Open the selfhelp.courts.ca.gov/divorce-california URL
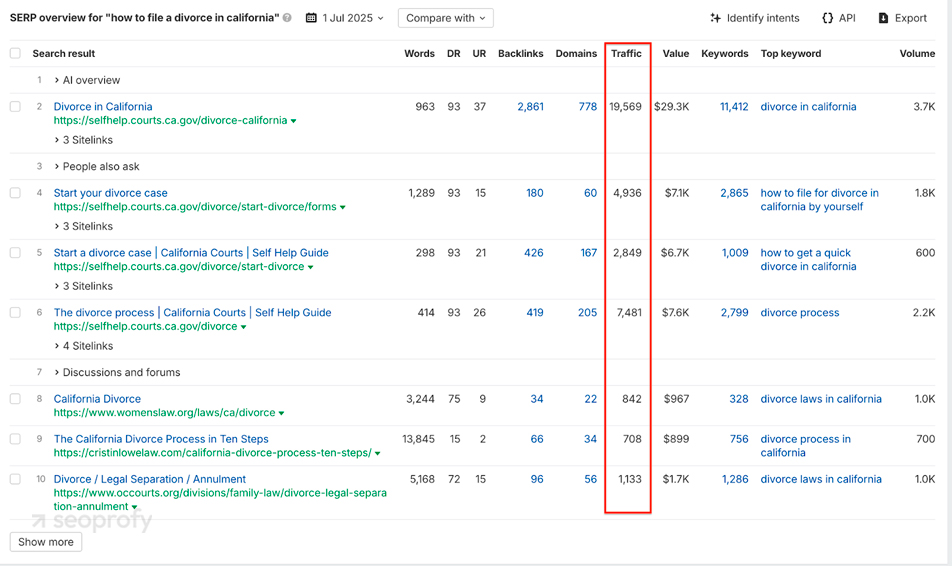Screen dimensions: 952x566 click(x=170, y=120)
